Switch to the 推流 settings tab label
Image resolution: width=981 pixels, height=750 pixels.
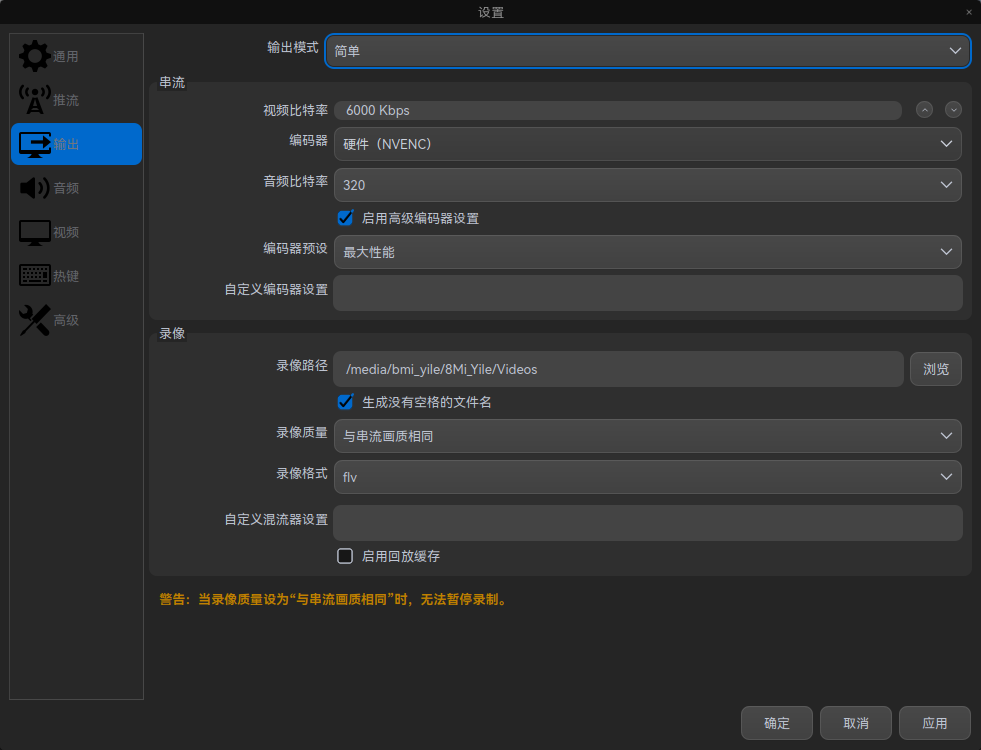(x=66, y=101)
